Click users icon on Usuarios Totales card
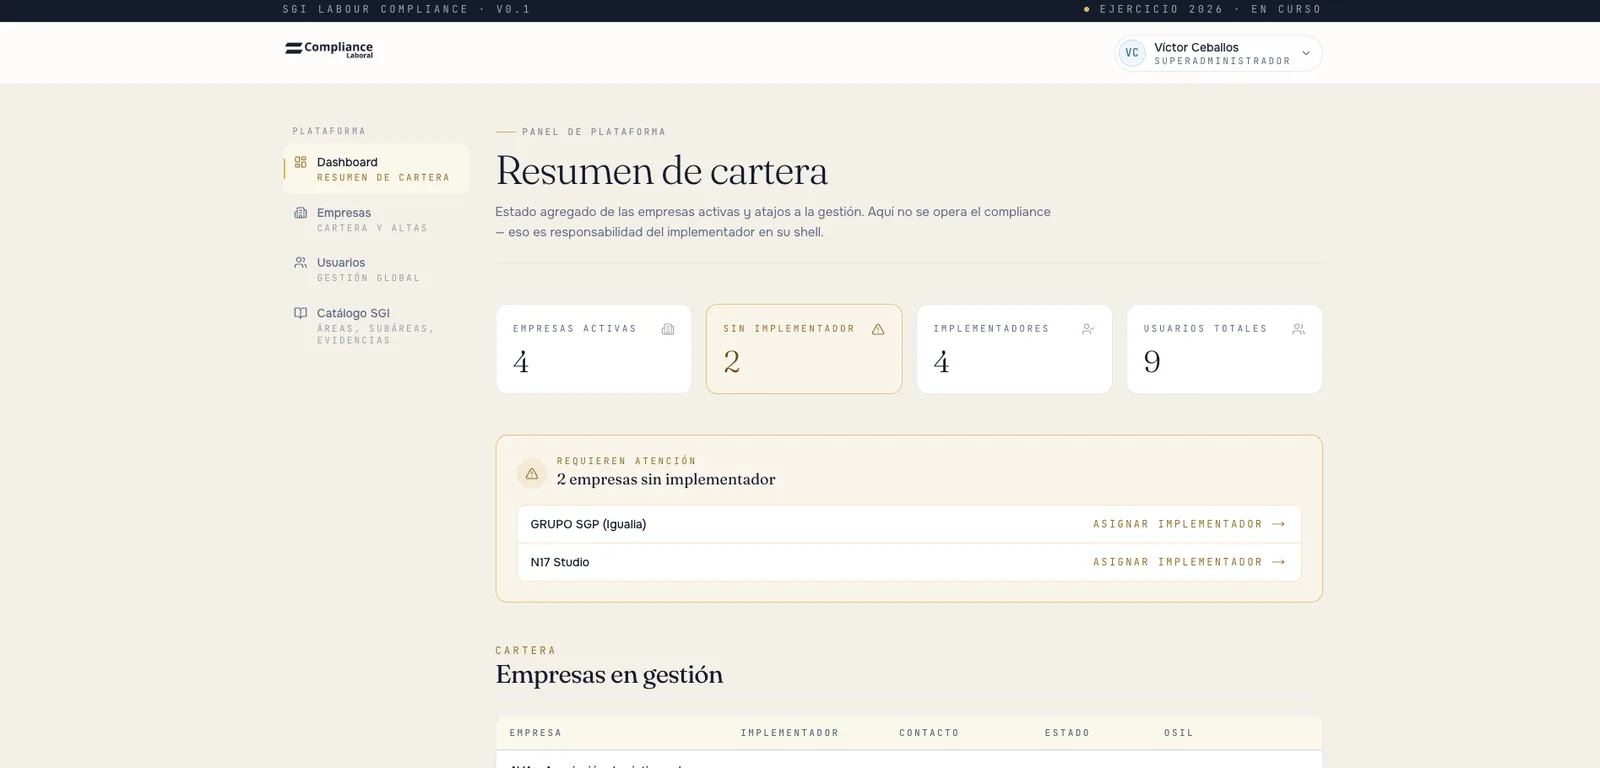 click(1298, 329)
